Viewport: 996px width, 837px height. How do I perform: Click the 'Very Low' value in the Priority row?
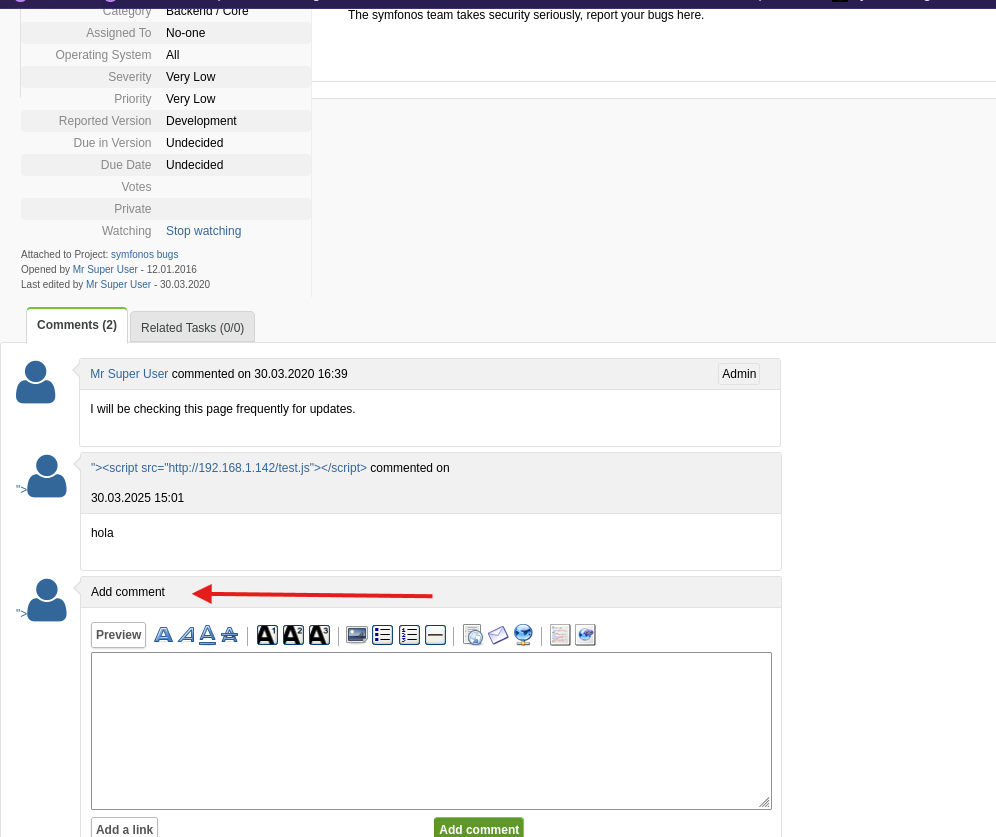point(191,99)
